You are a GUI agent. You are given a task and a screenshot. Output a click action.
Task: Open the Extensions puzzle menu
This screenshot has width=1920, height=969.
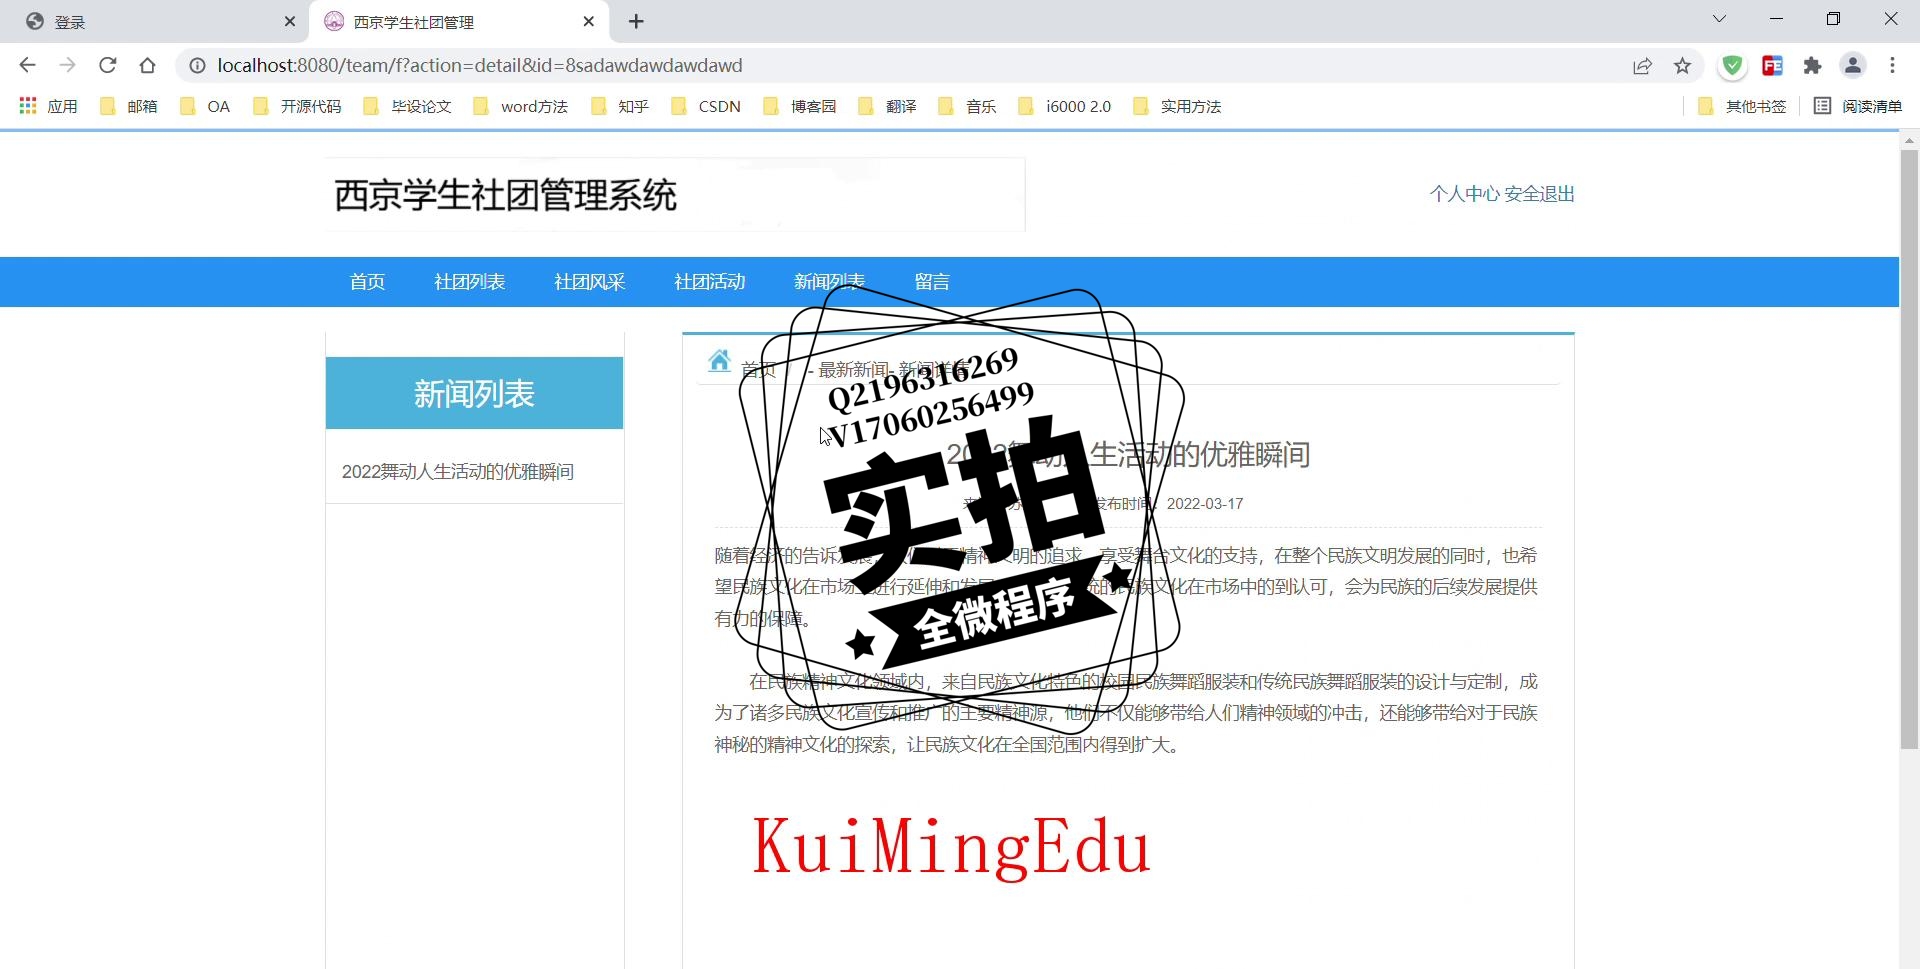(x=1812, y=65)
